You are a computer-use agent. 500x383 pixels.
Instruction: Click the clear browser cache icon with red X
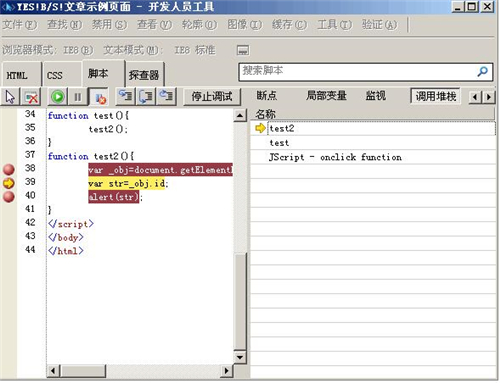pos(31,97)
